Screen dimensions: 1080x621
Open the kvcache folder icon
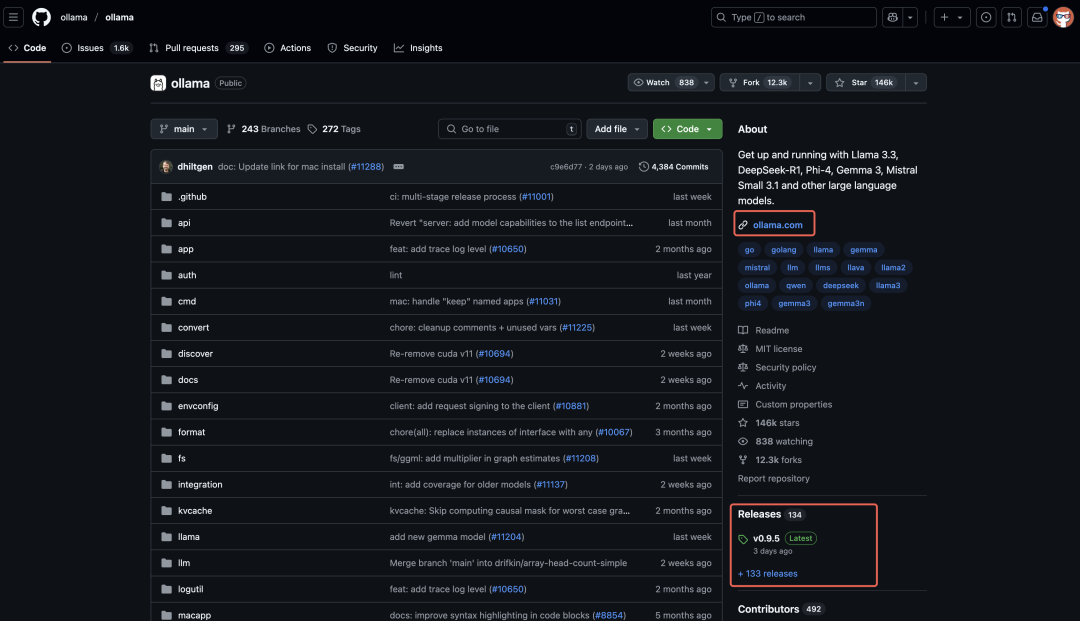coord(166,511)
